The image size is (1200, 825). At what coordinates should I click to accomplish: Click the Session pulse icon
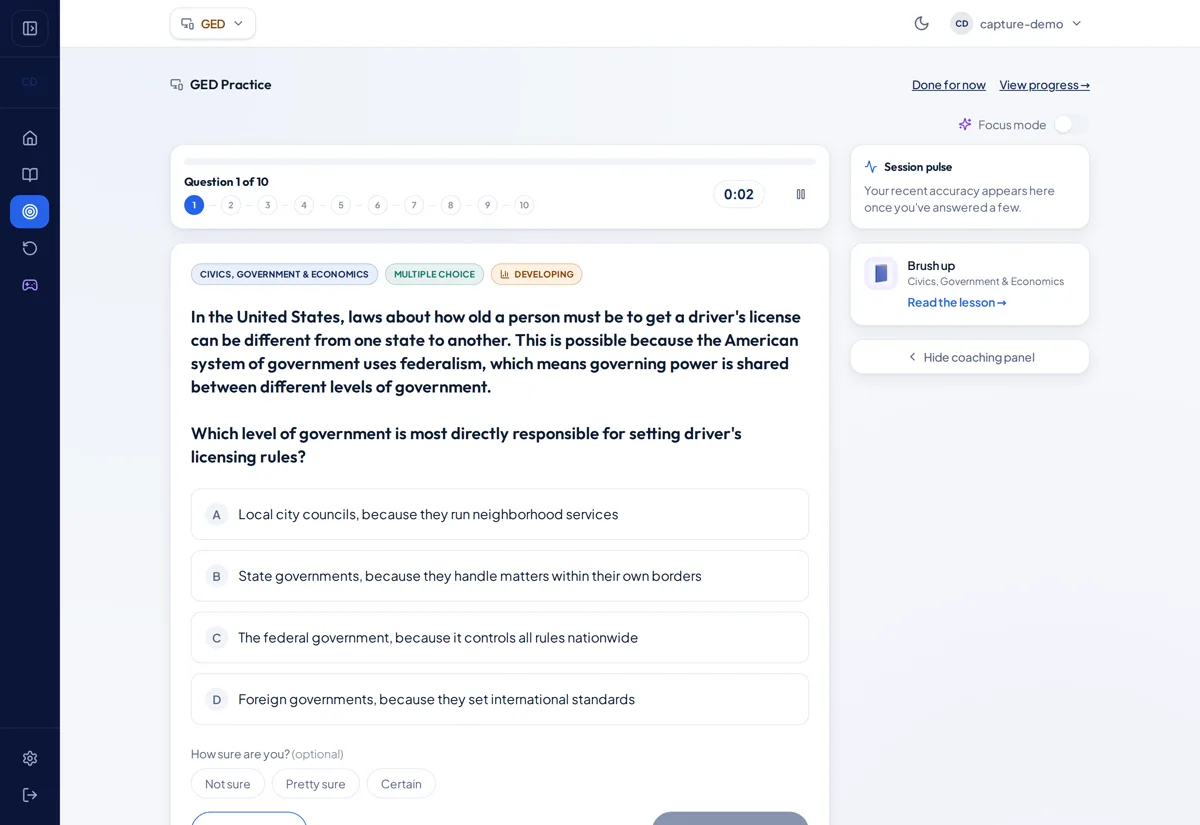[871, 167]
